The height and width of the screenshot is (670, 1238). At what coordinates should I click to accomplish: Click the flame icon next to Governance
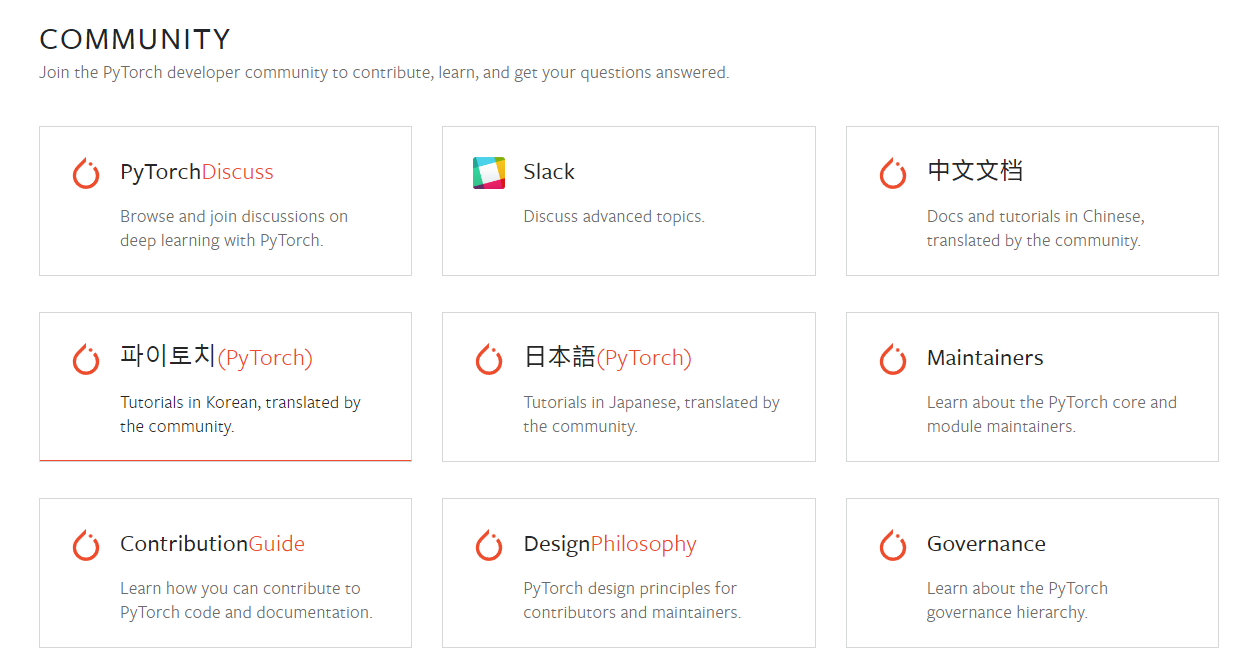coord(893,545)
